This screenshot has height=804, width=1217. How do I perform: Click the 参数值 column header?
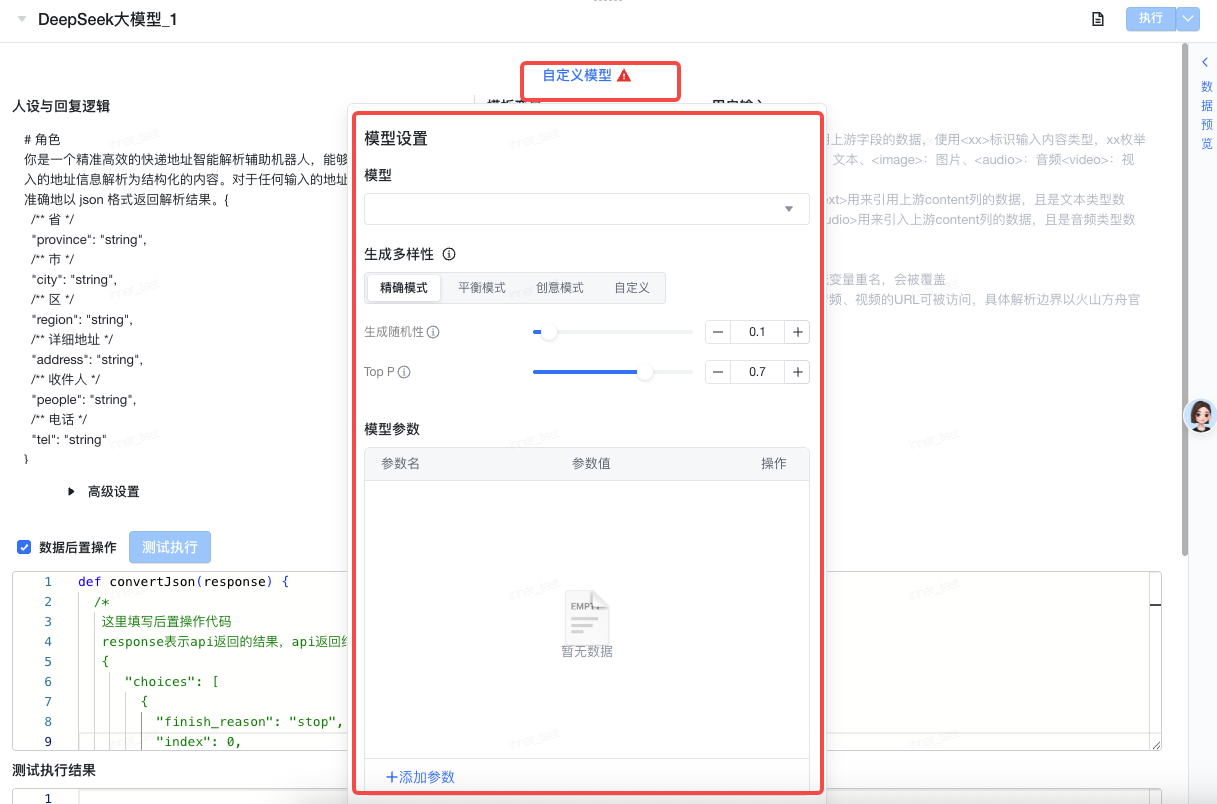tap(591, 464)
